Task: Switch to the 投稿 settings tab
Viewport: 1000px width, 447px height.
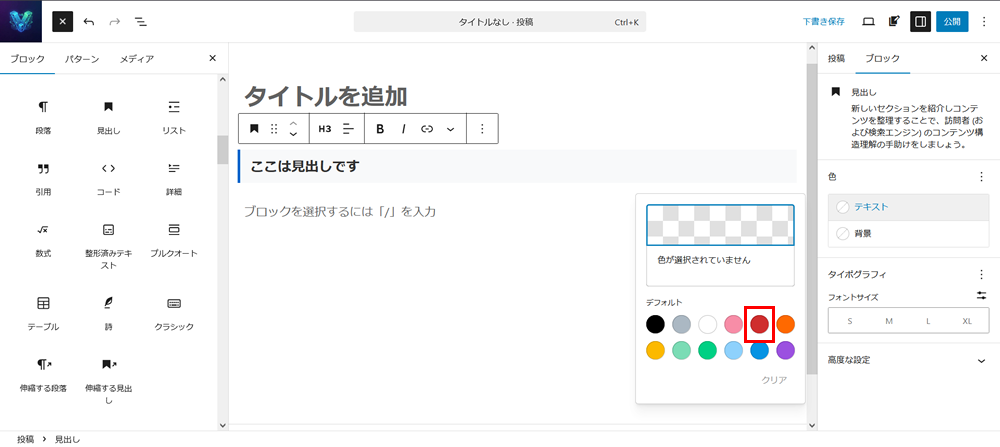Action: pyautogui.click(x=836, y=59)
